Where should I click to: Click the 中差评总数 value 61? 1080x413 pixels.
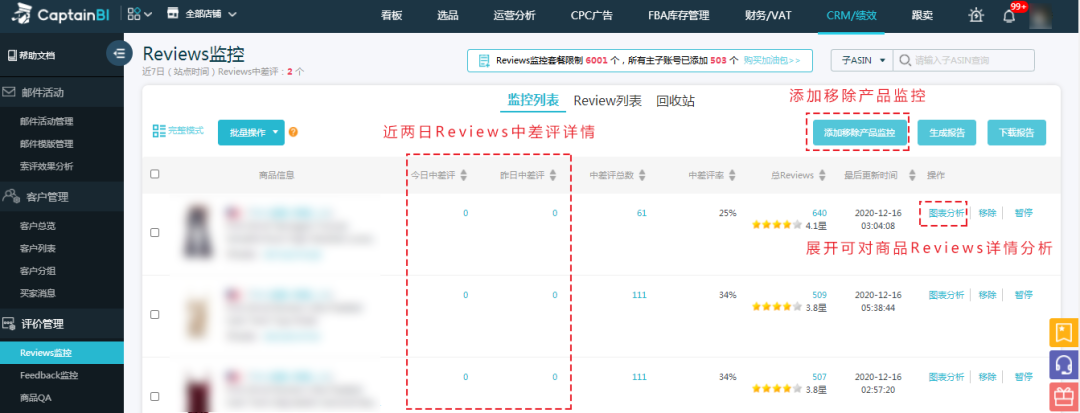641,213
